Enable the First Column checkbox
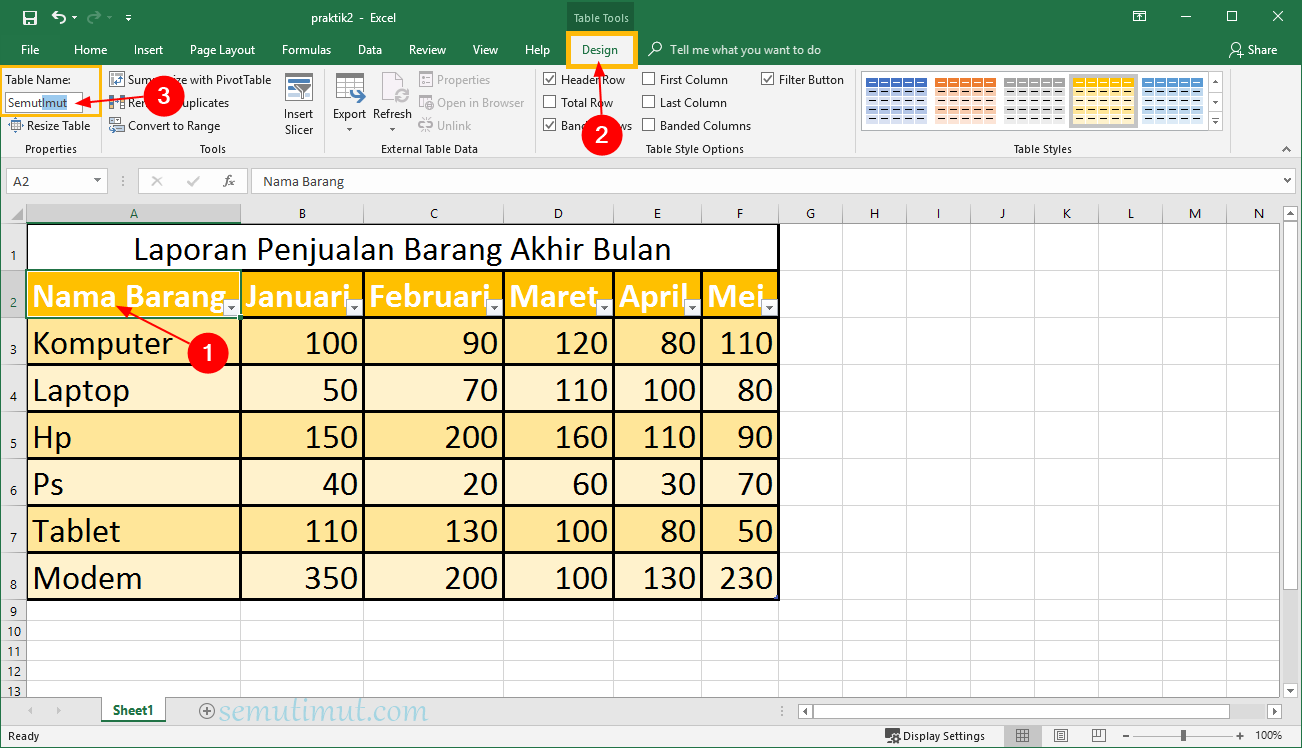The width and height of the screenshot is (1302, 748). pos(649,79)
